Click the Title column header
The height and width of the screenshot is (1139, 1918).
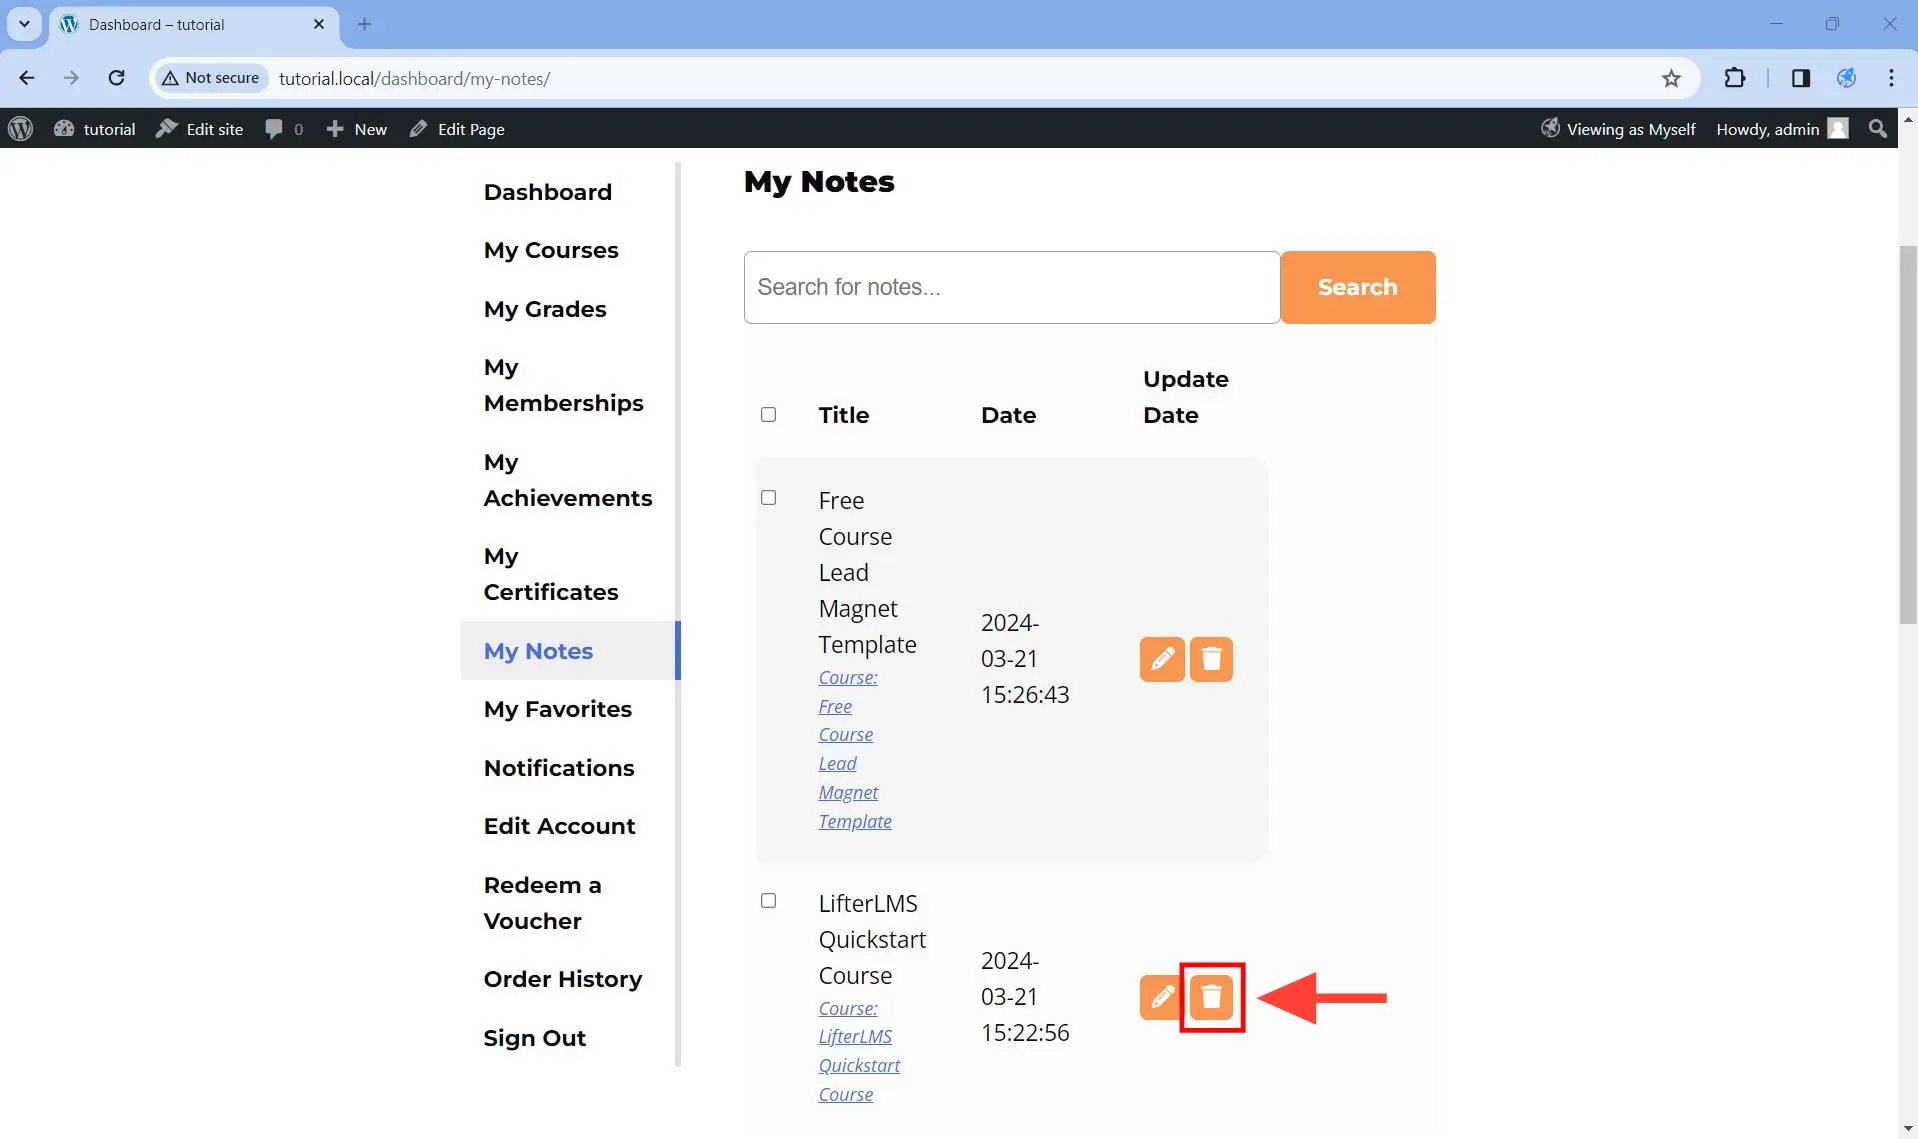(x=844, y=415)
